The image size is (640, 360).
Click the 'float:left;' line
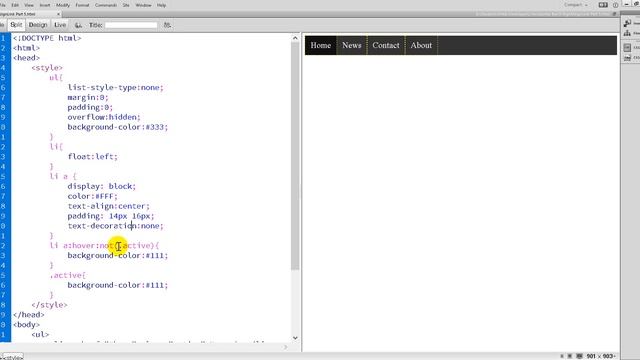coord(93,157)
